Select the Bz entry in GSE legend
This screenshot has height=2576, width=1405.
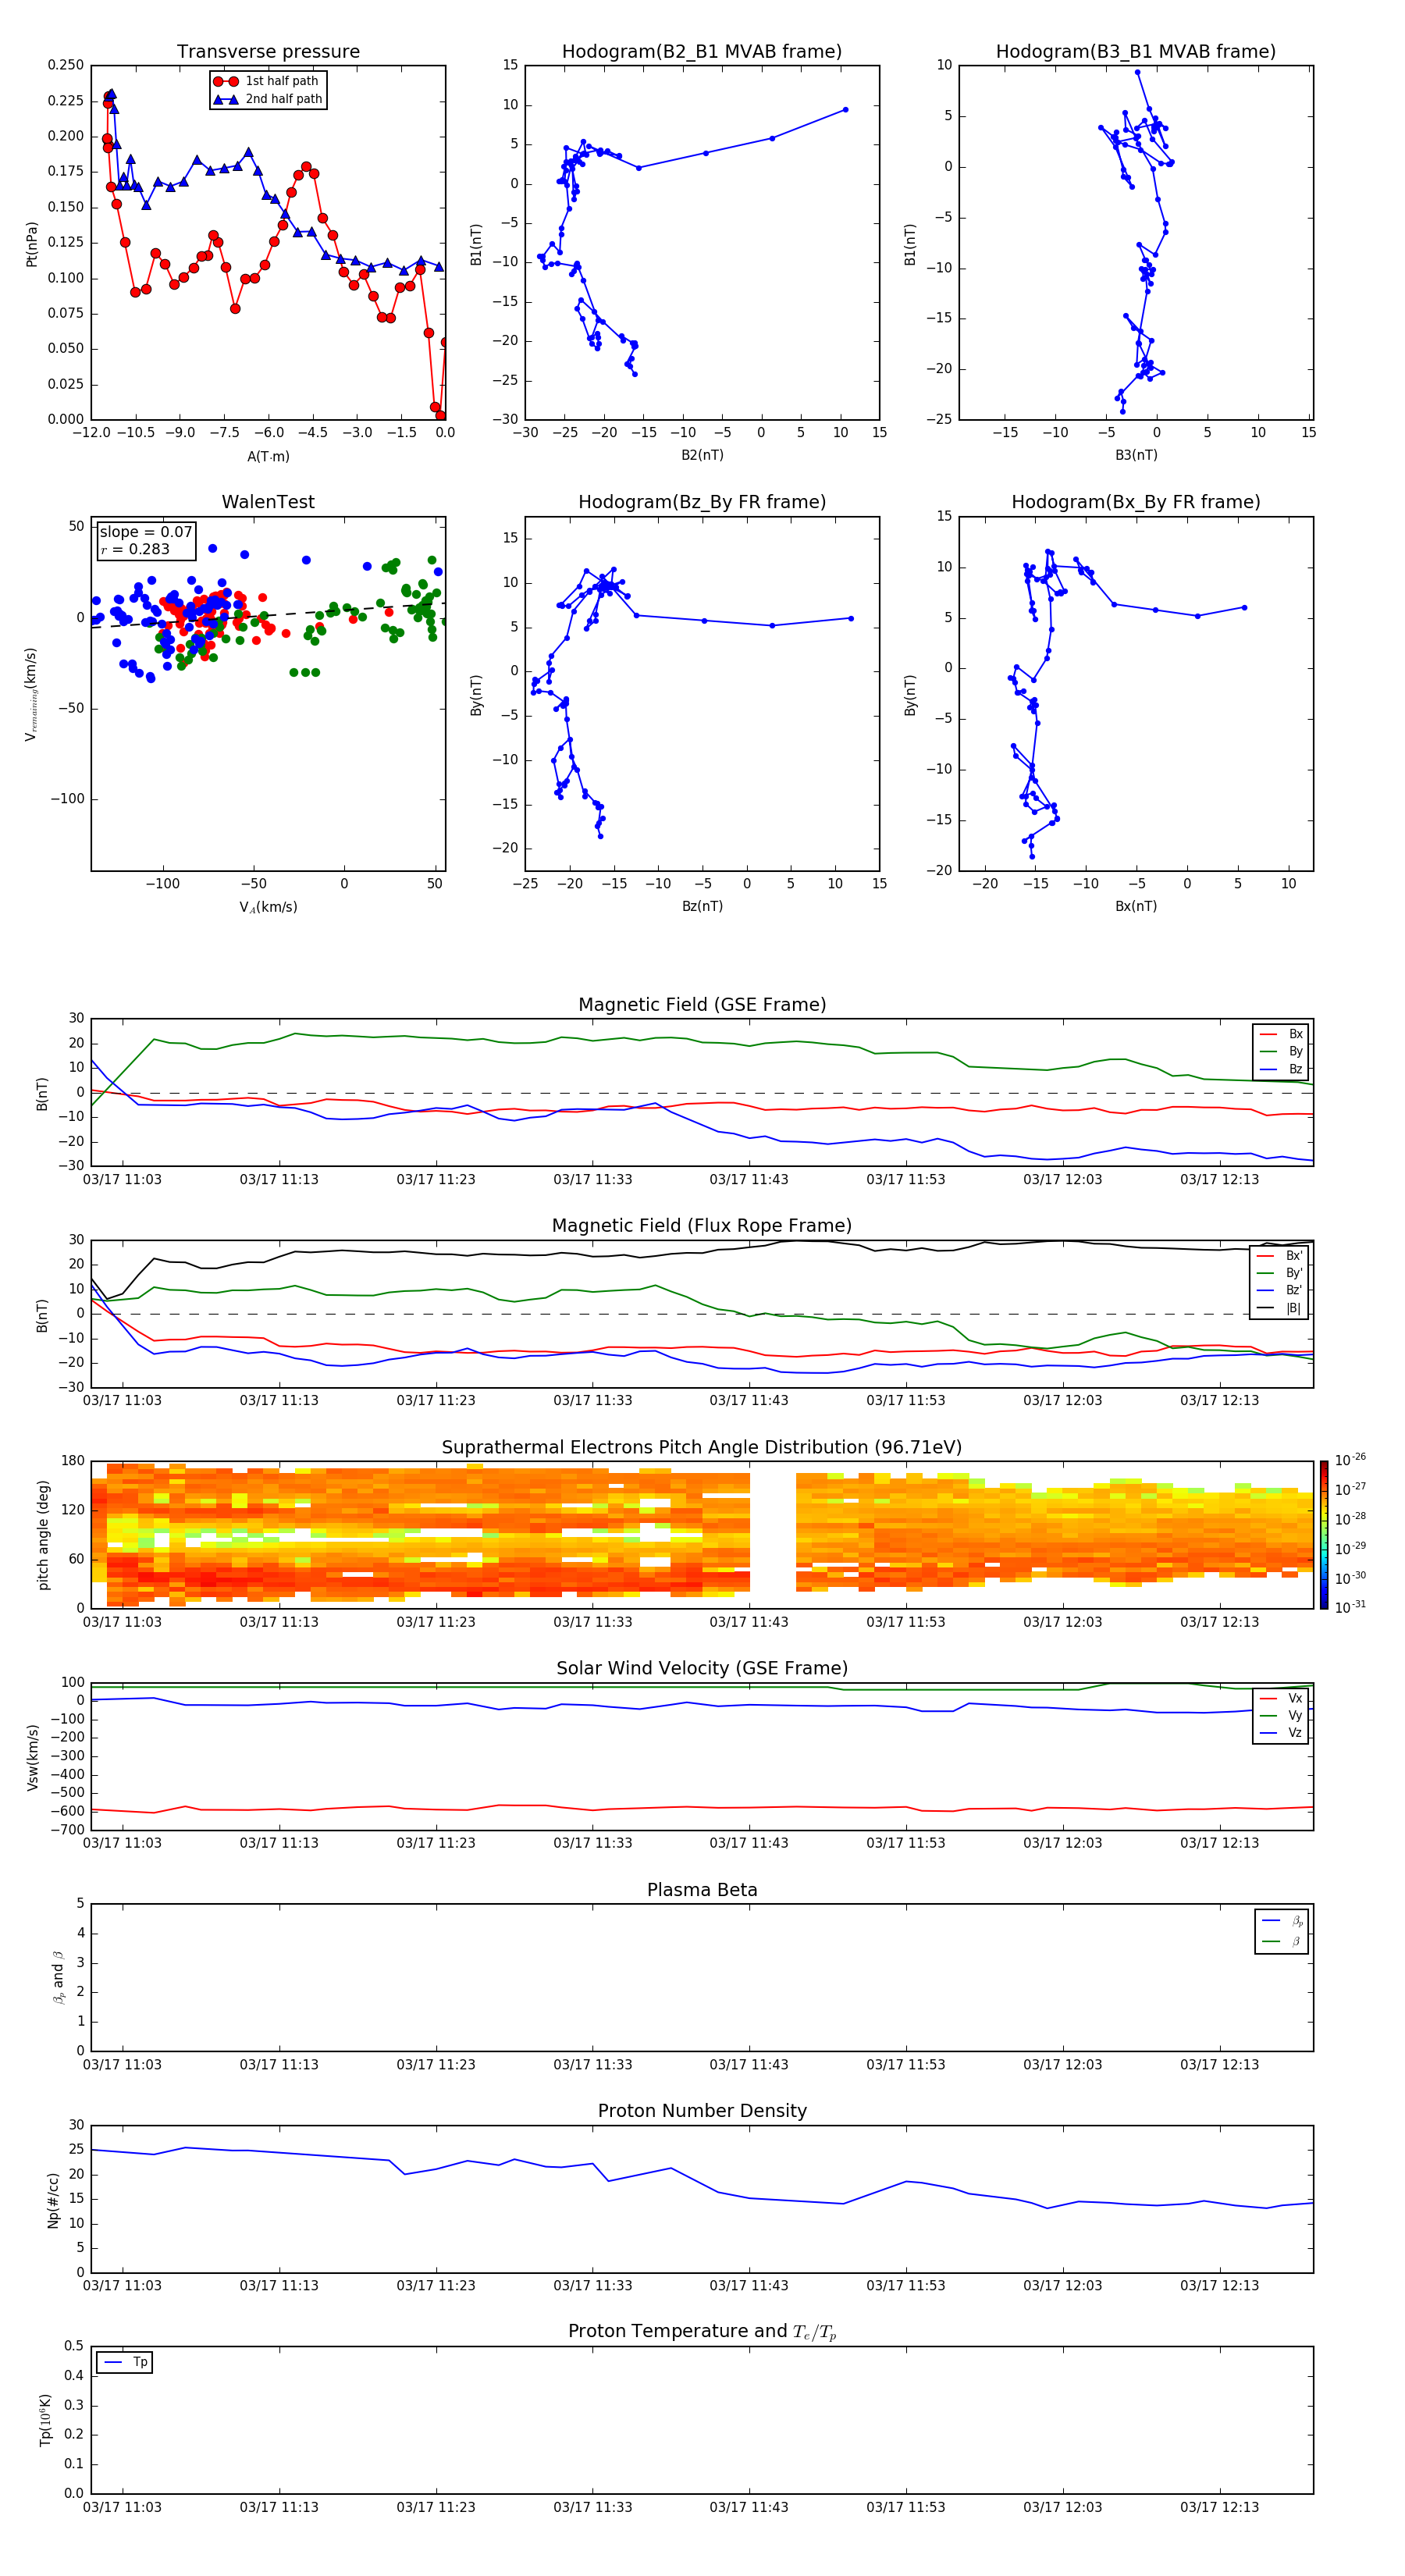(1281, 1069)
